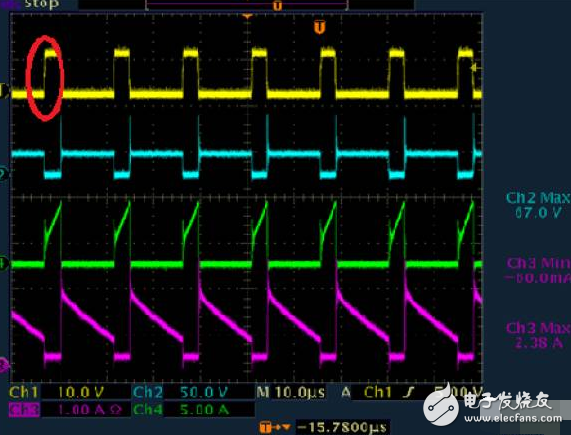This screenshot has height=435, width=571.
Task: Click the cyan channel 2 ground marker
Action: click(x=3, y=173)
